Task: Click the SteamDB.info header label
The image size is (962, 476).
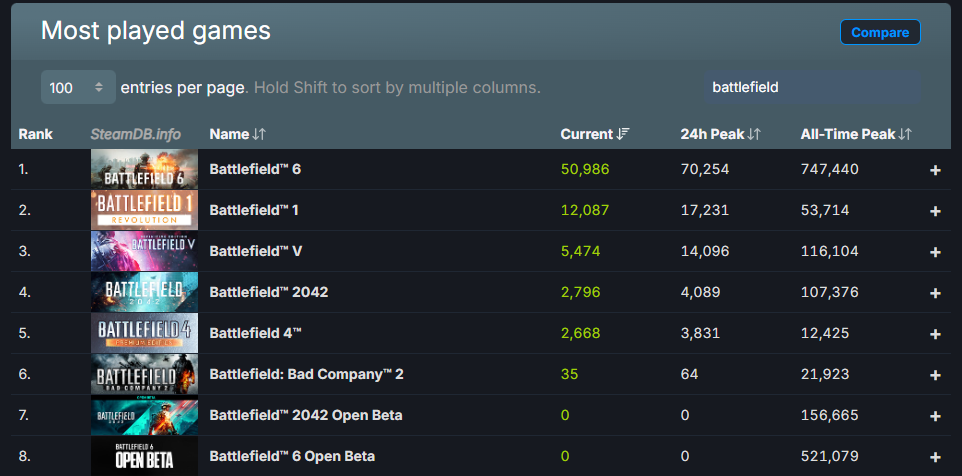Action: pyautogui.click(x=136, y=134)
